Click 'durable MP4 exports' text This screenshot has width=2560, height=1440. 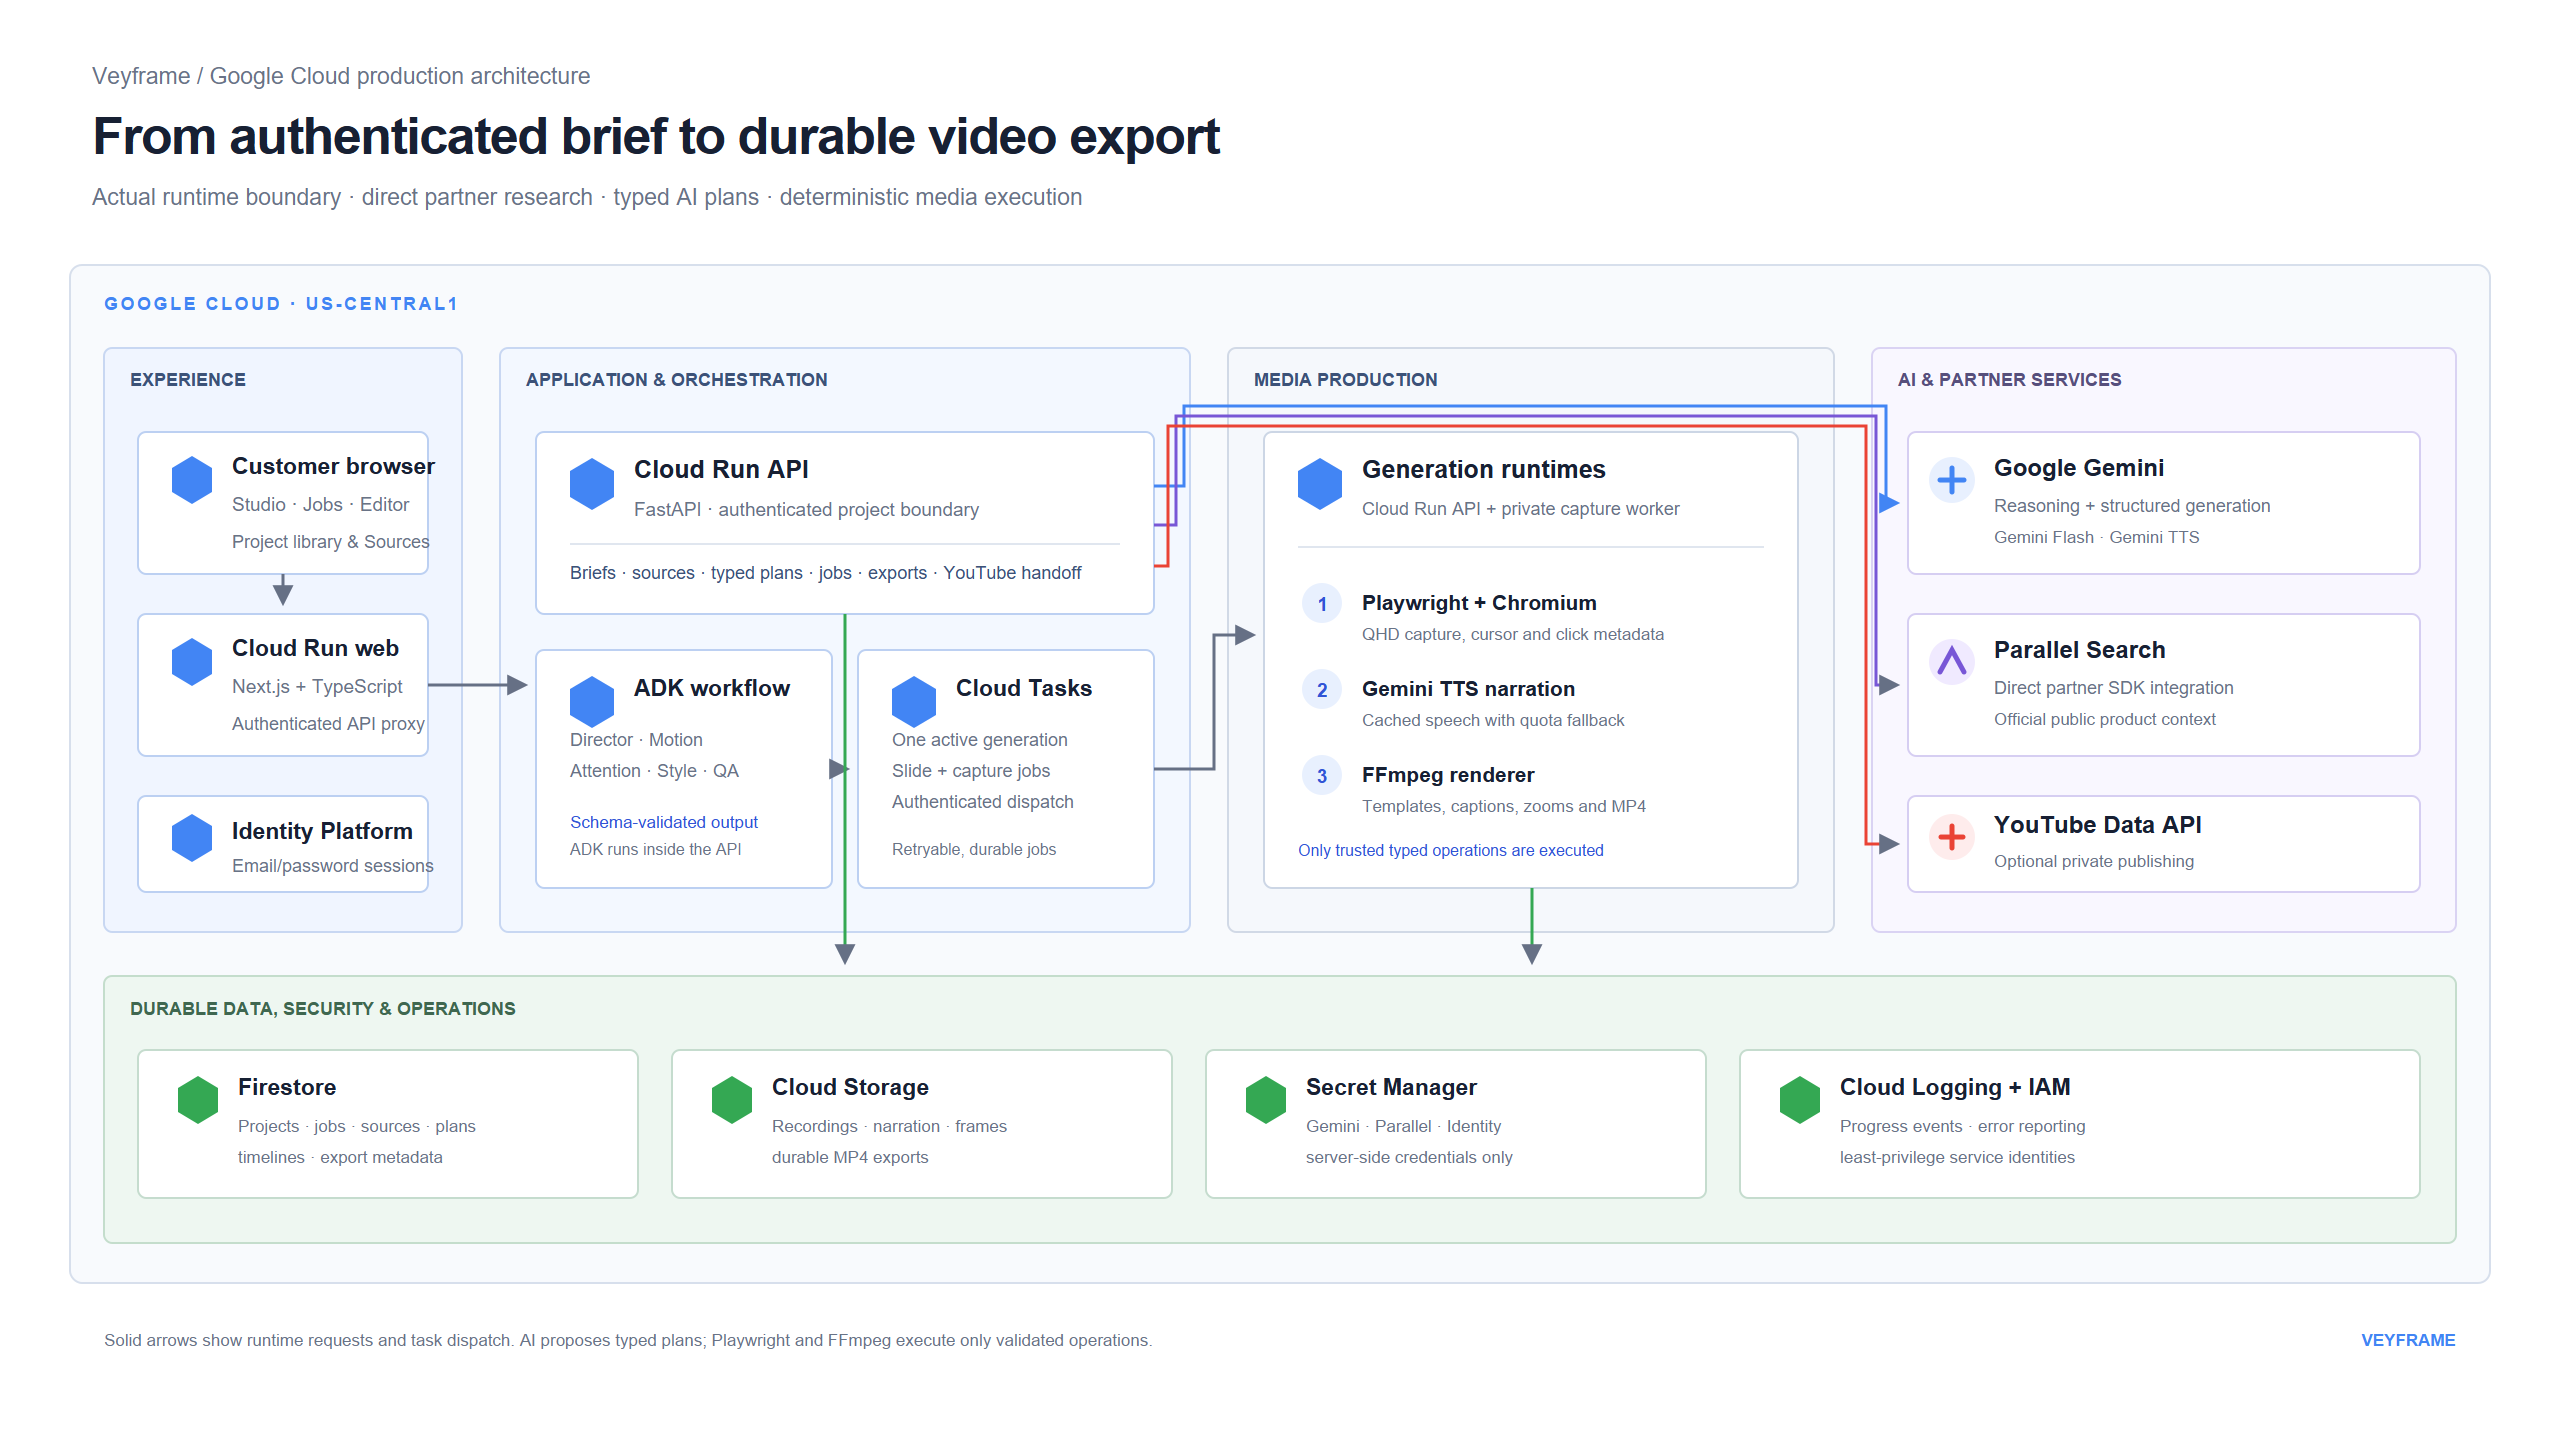click(850, 1157)
